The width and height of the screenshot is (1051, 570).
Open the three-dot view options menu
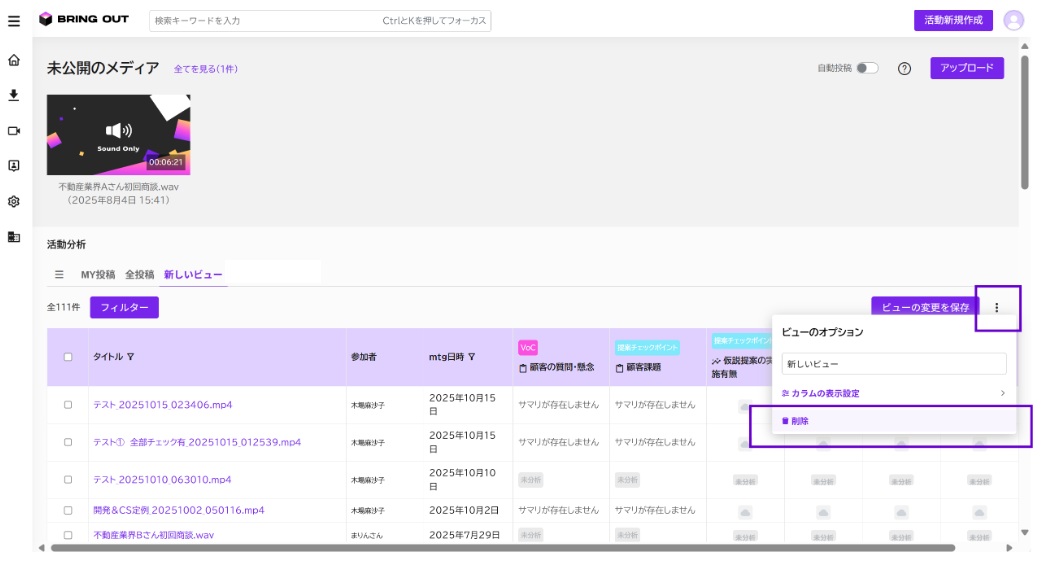tap(997, 308)
